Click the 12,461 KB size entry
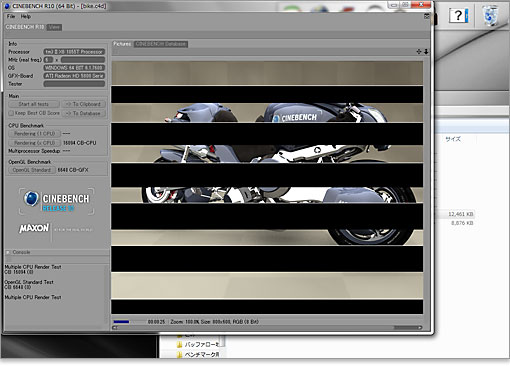Image resolution: width=510 pixels, height=366 pixels. 461,214
